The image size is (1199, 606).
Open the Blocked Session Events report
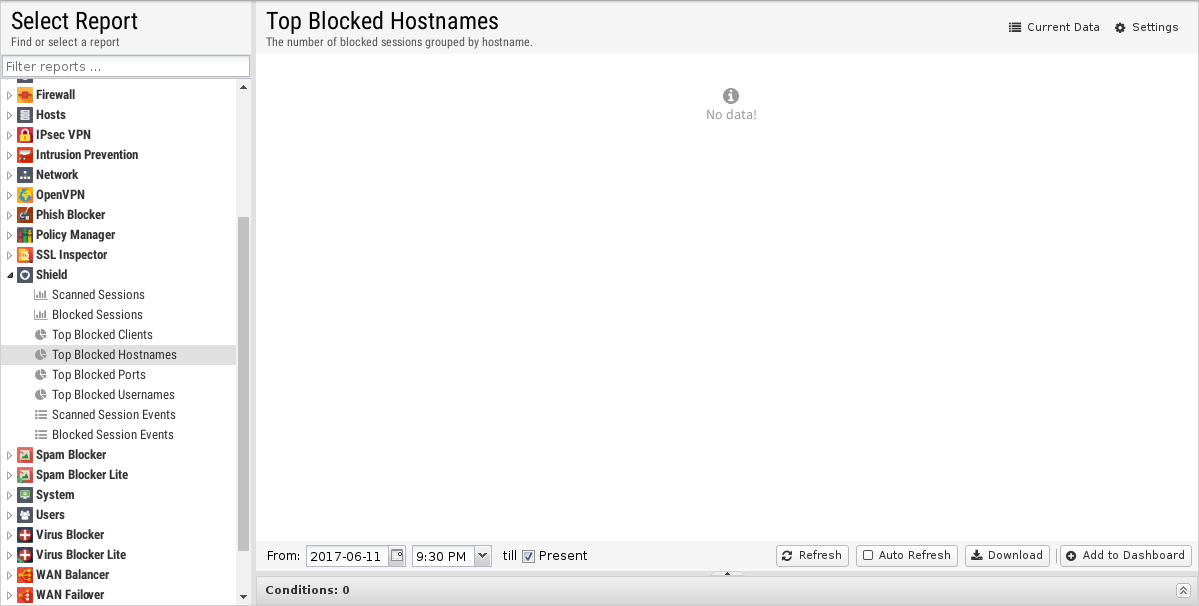point(112,435)
